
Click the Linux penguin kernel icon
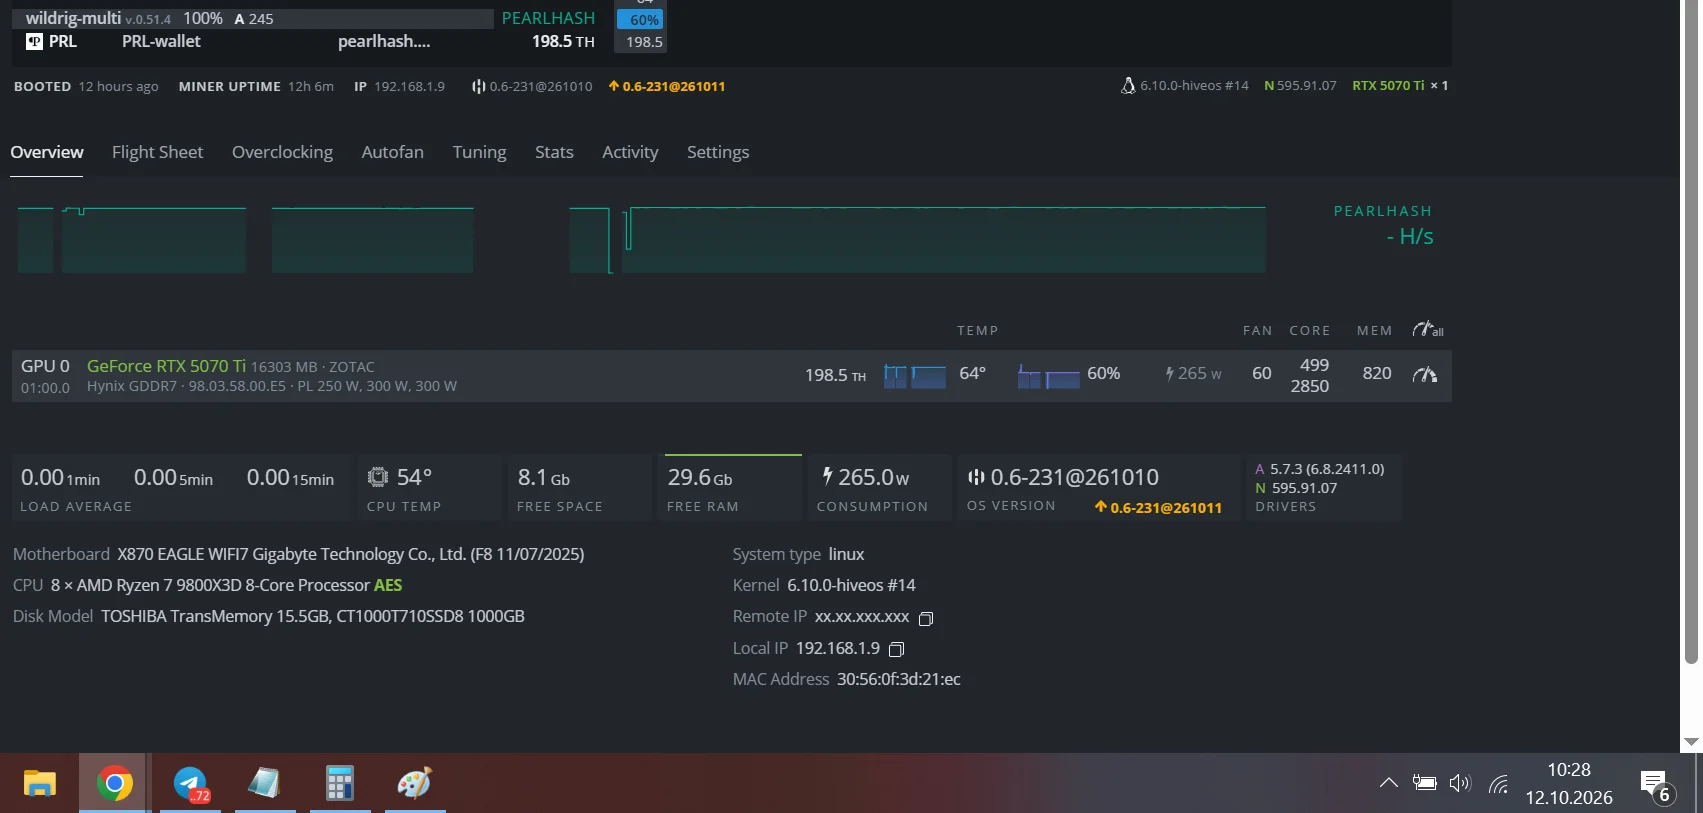pos(1128,86)
